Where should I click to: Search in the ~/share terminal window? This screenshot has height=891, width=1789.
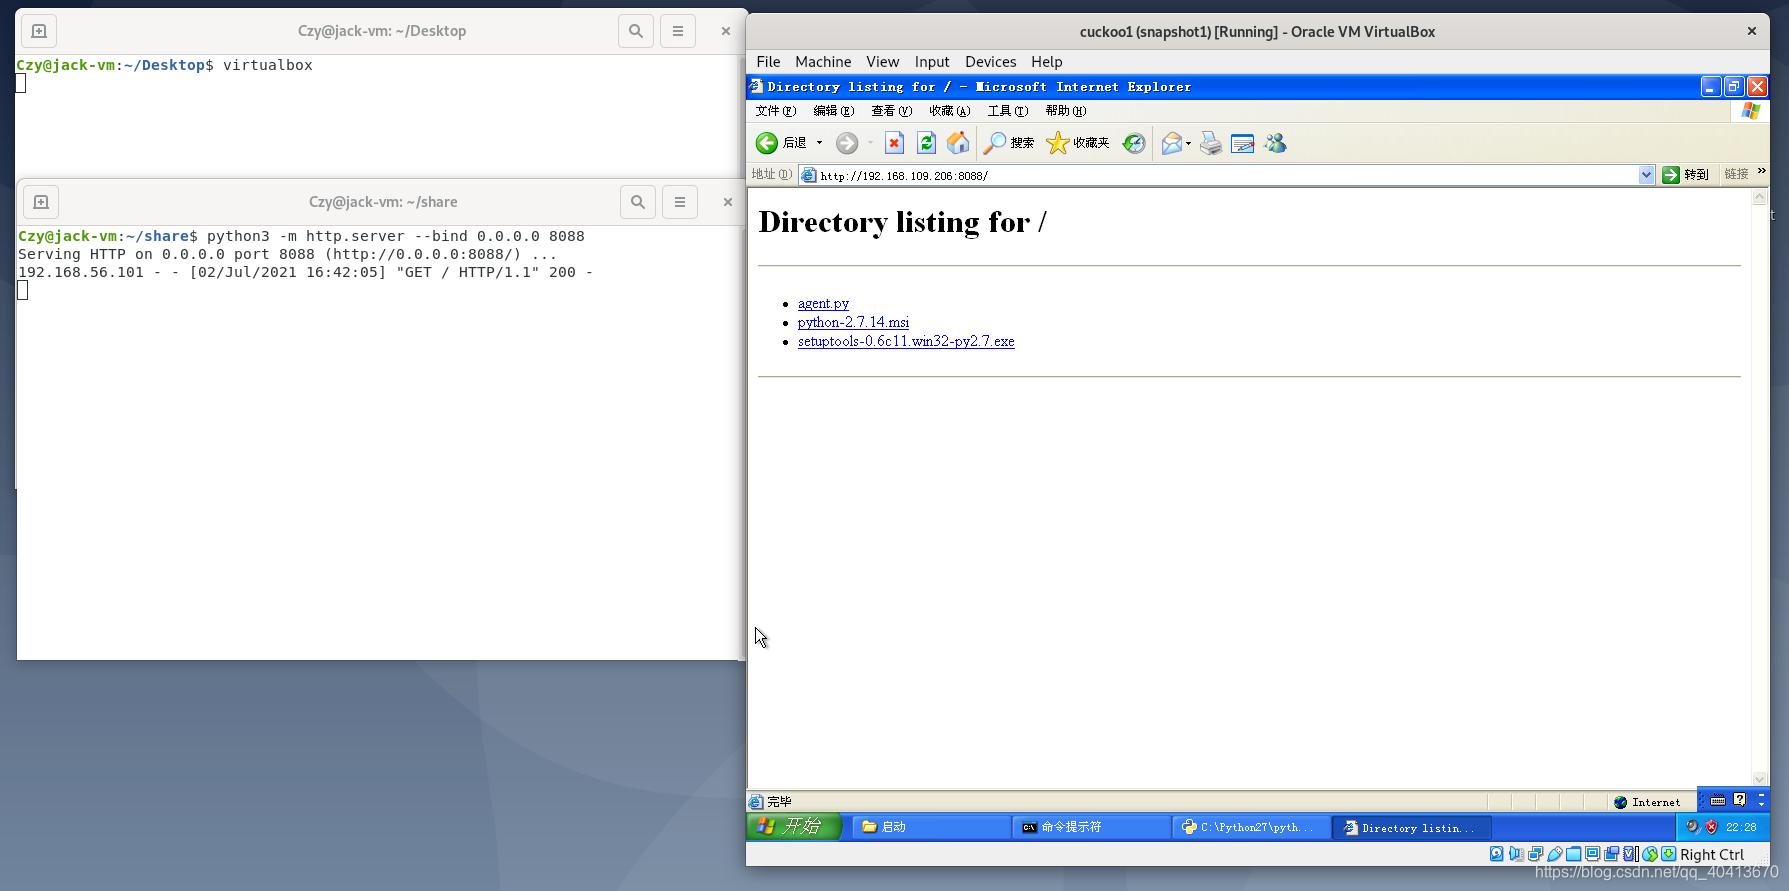[x=638, y=202]
